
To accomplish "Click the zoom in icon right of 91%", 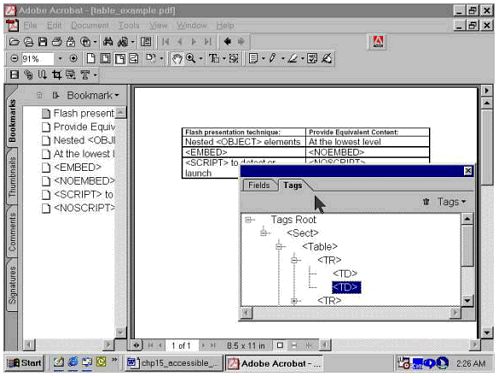I will [74, 59].
